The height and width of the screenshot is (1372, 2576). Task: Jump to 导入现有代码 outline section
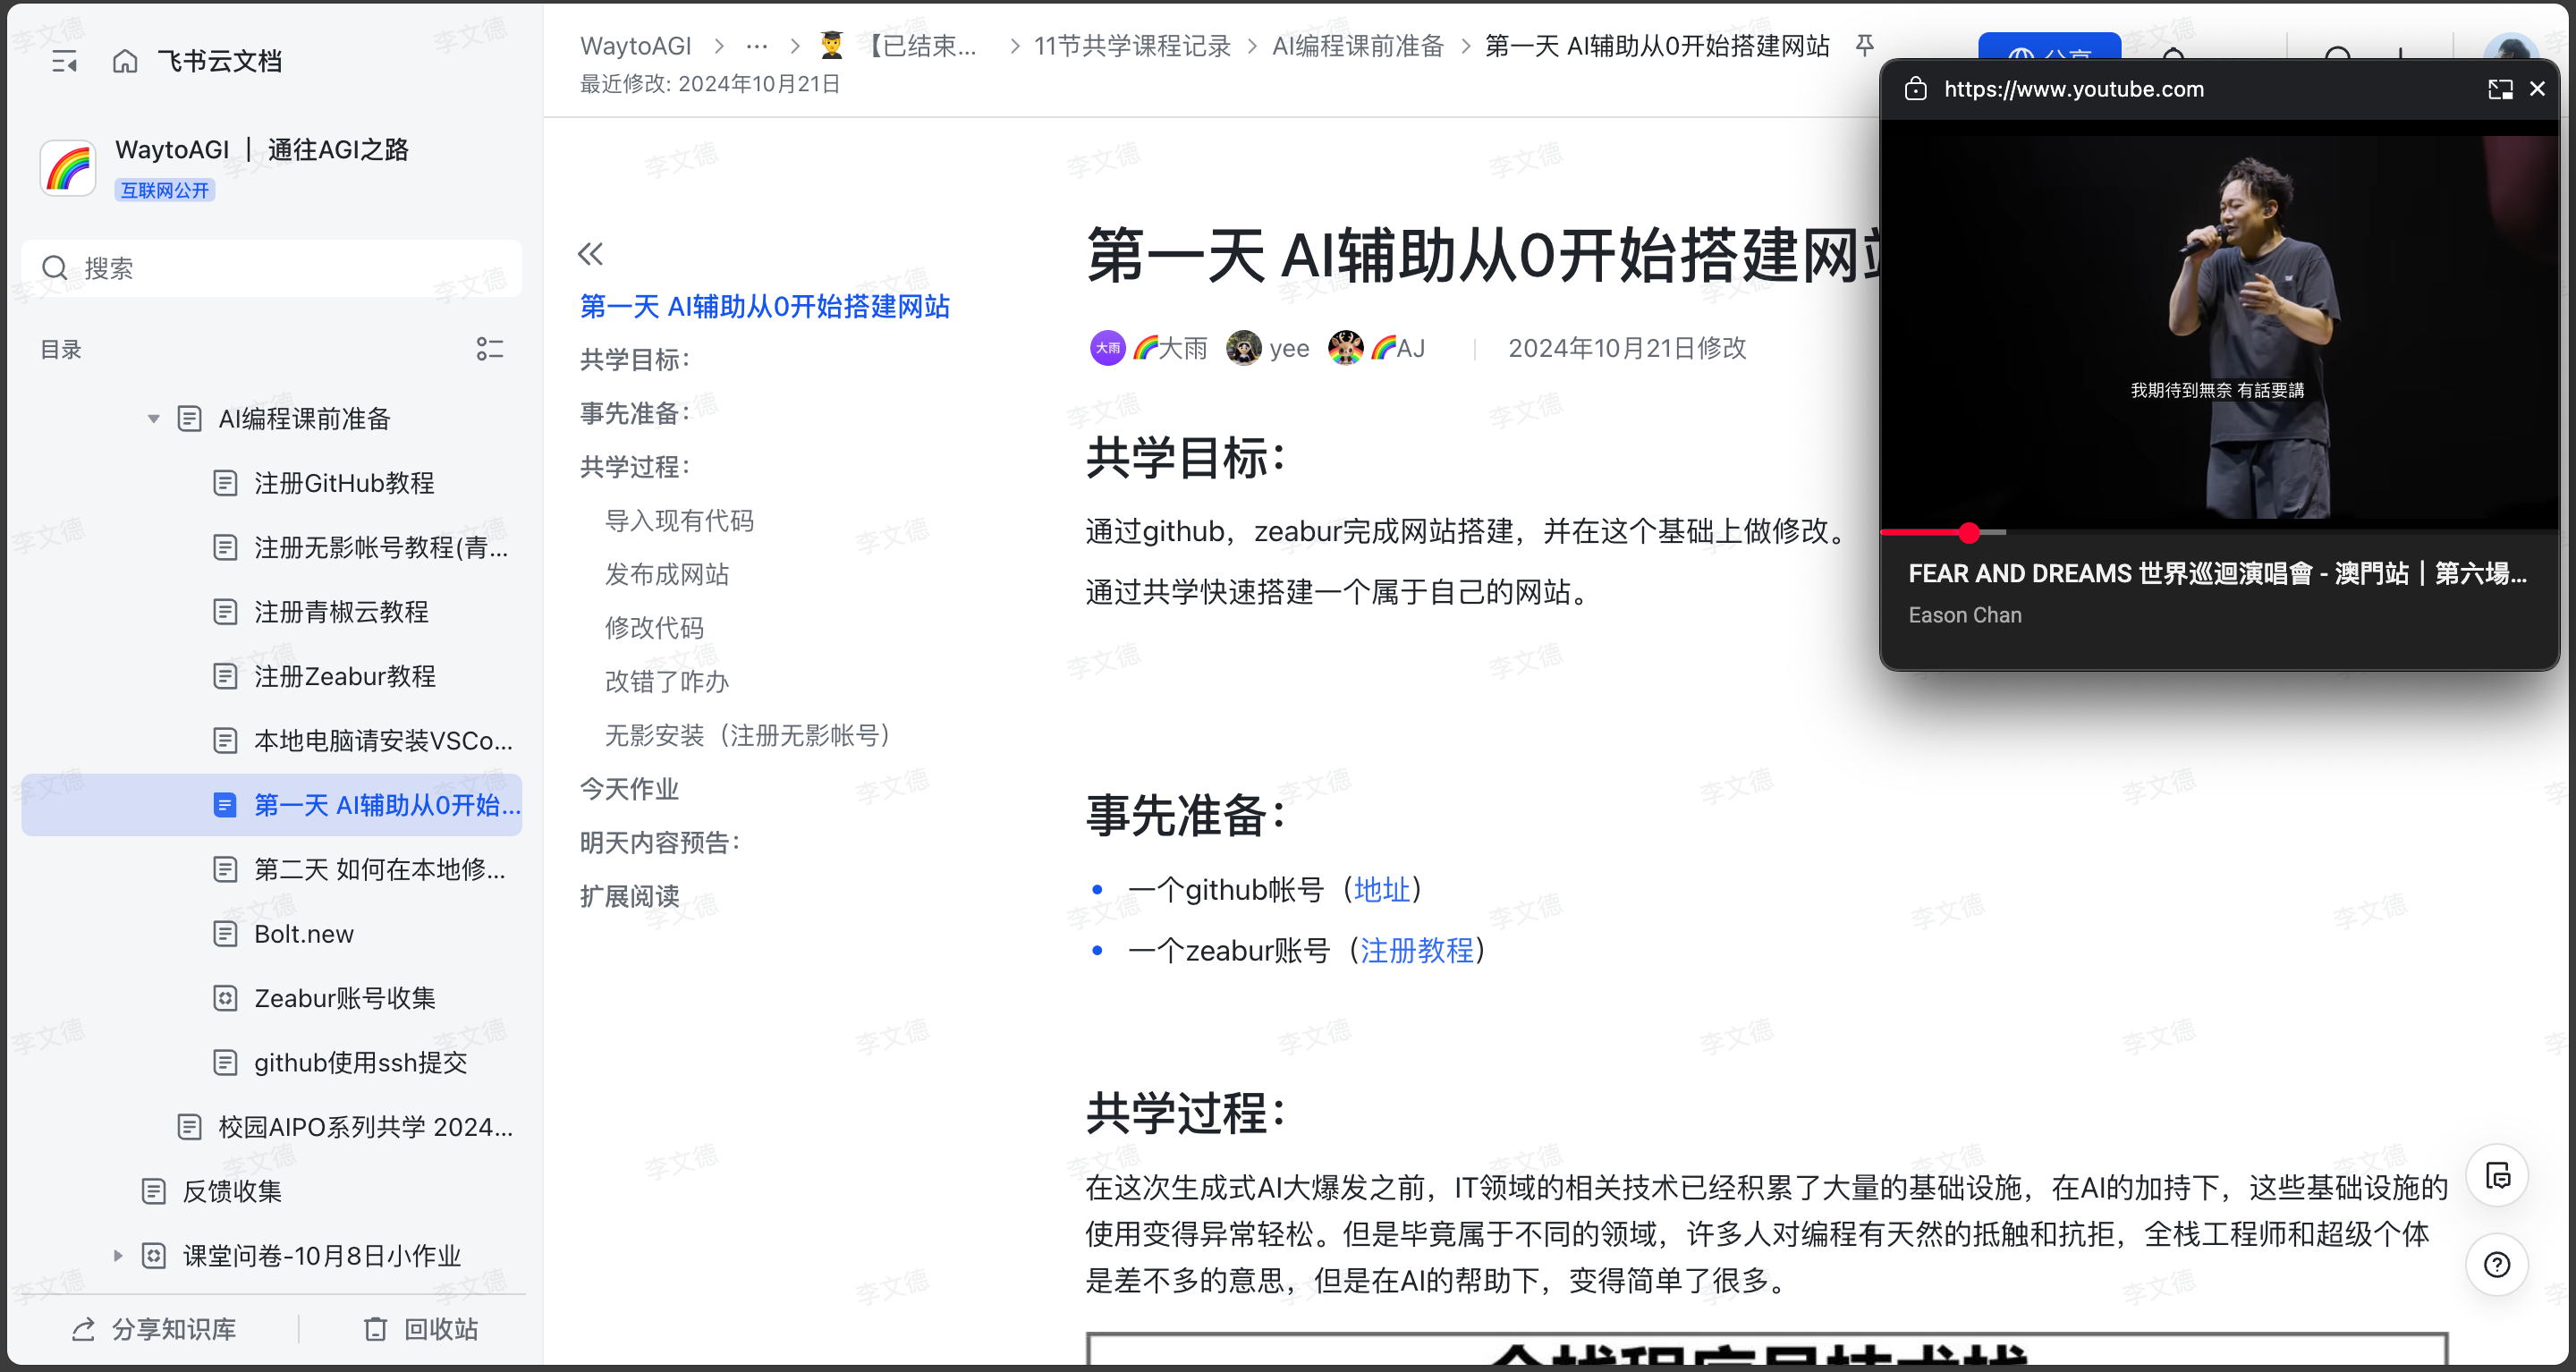[679, 521]
